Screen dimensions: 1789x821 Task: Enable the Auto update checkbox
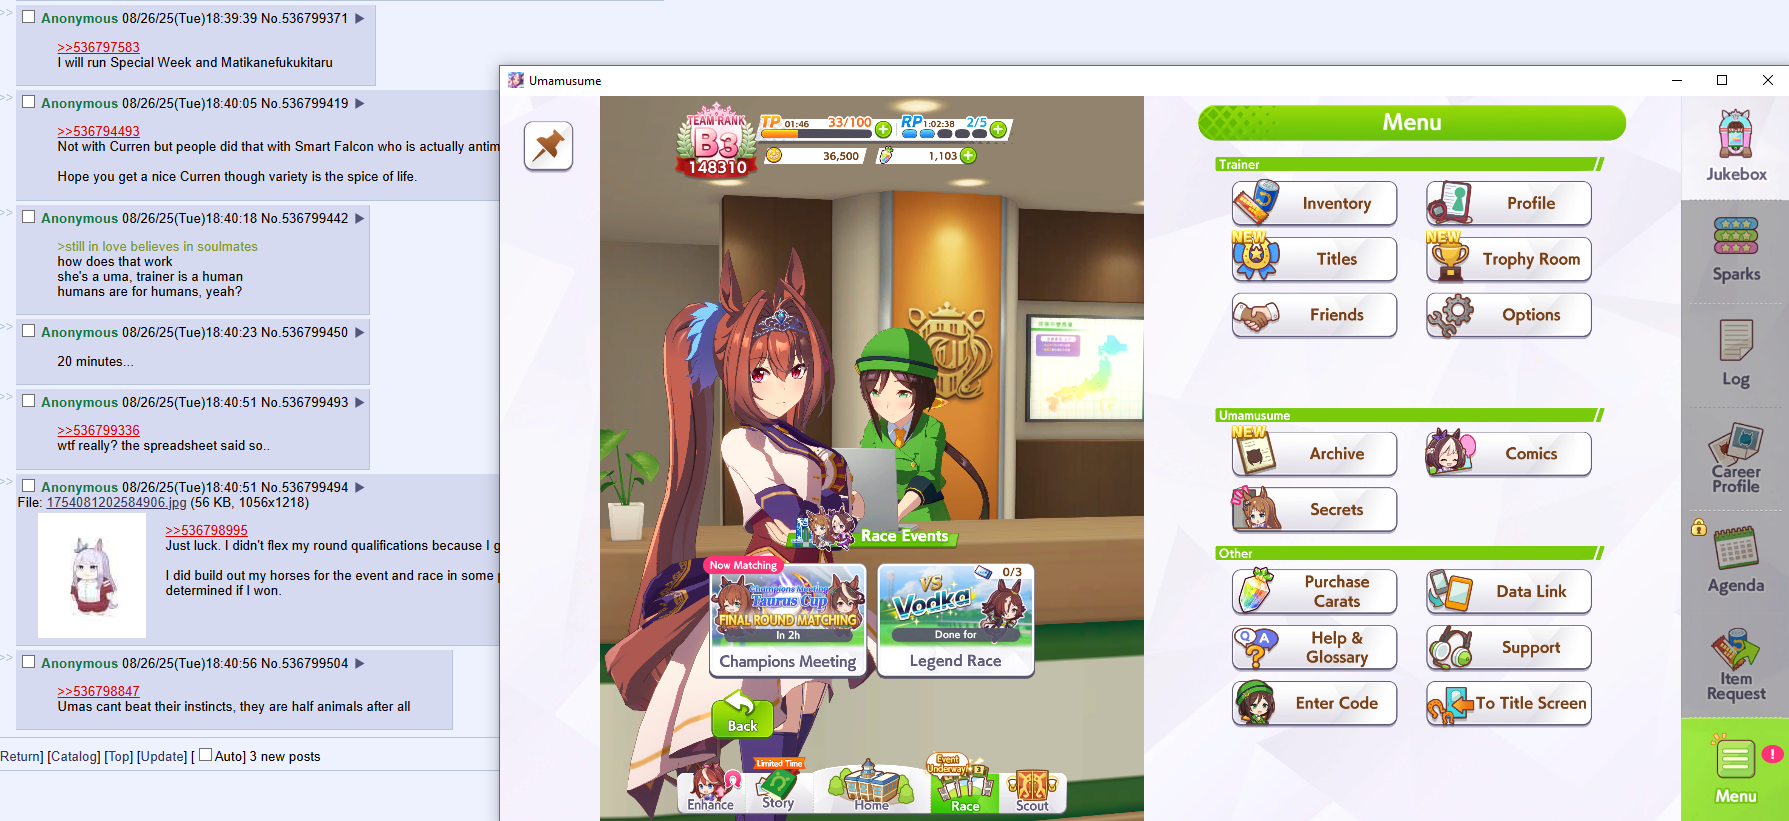206,755
